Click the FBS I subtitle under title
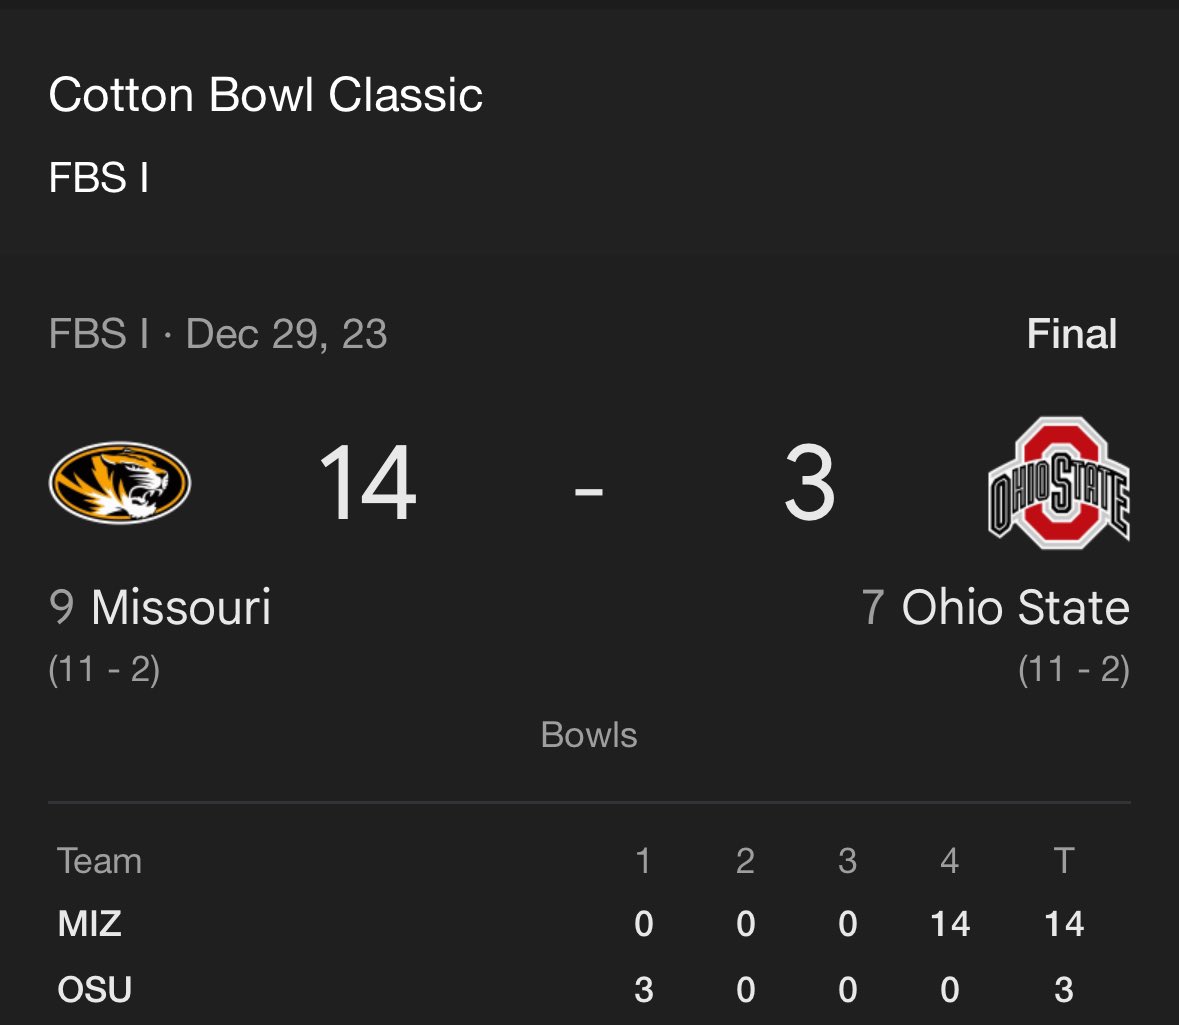 click(99, 177)
